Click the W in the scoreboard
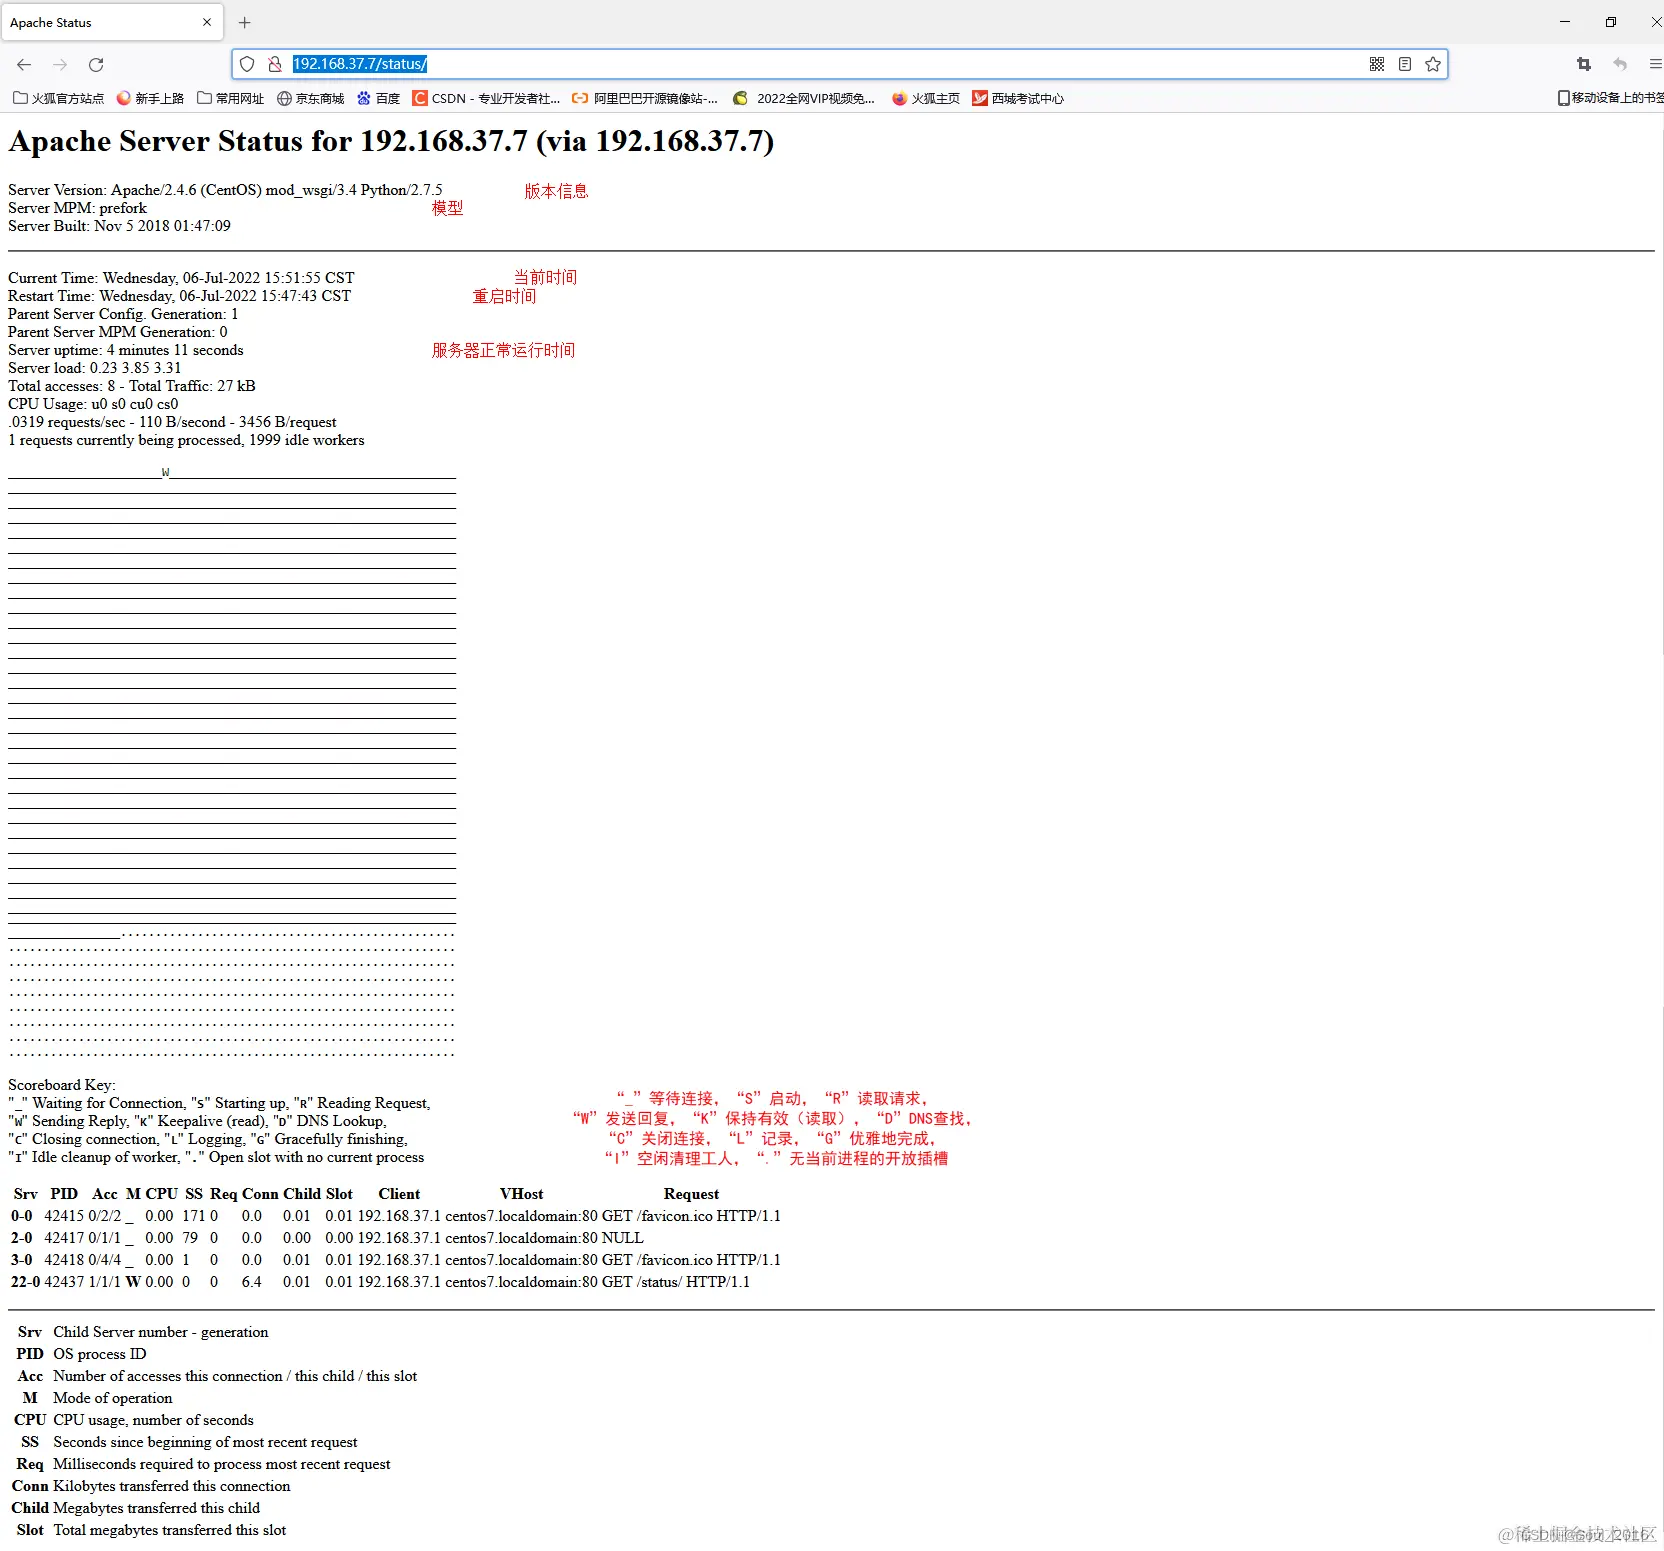This screenshot has height=1551, width=1664. tap(165, 472)
